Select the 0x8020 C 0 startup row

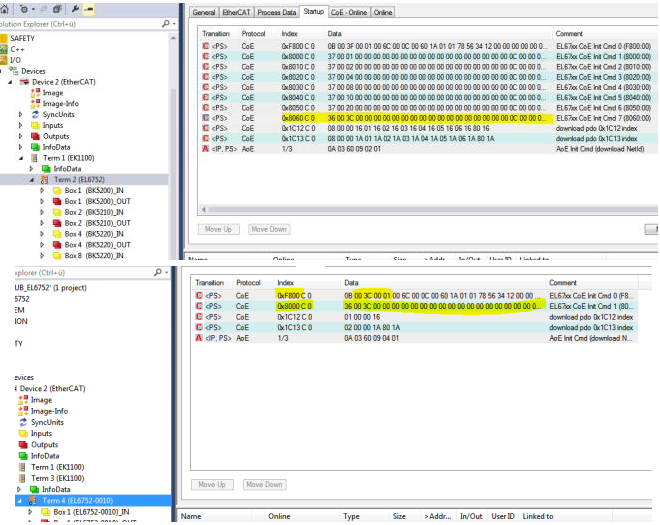click(427, 77)
